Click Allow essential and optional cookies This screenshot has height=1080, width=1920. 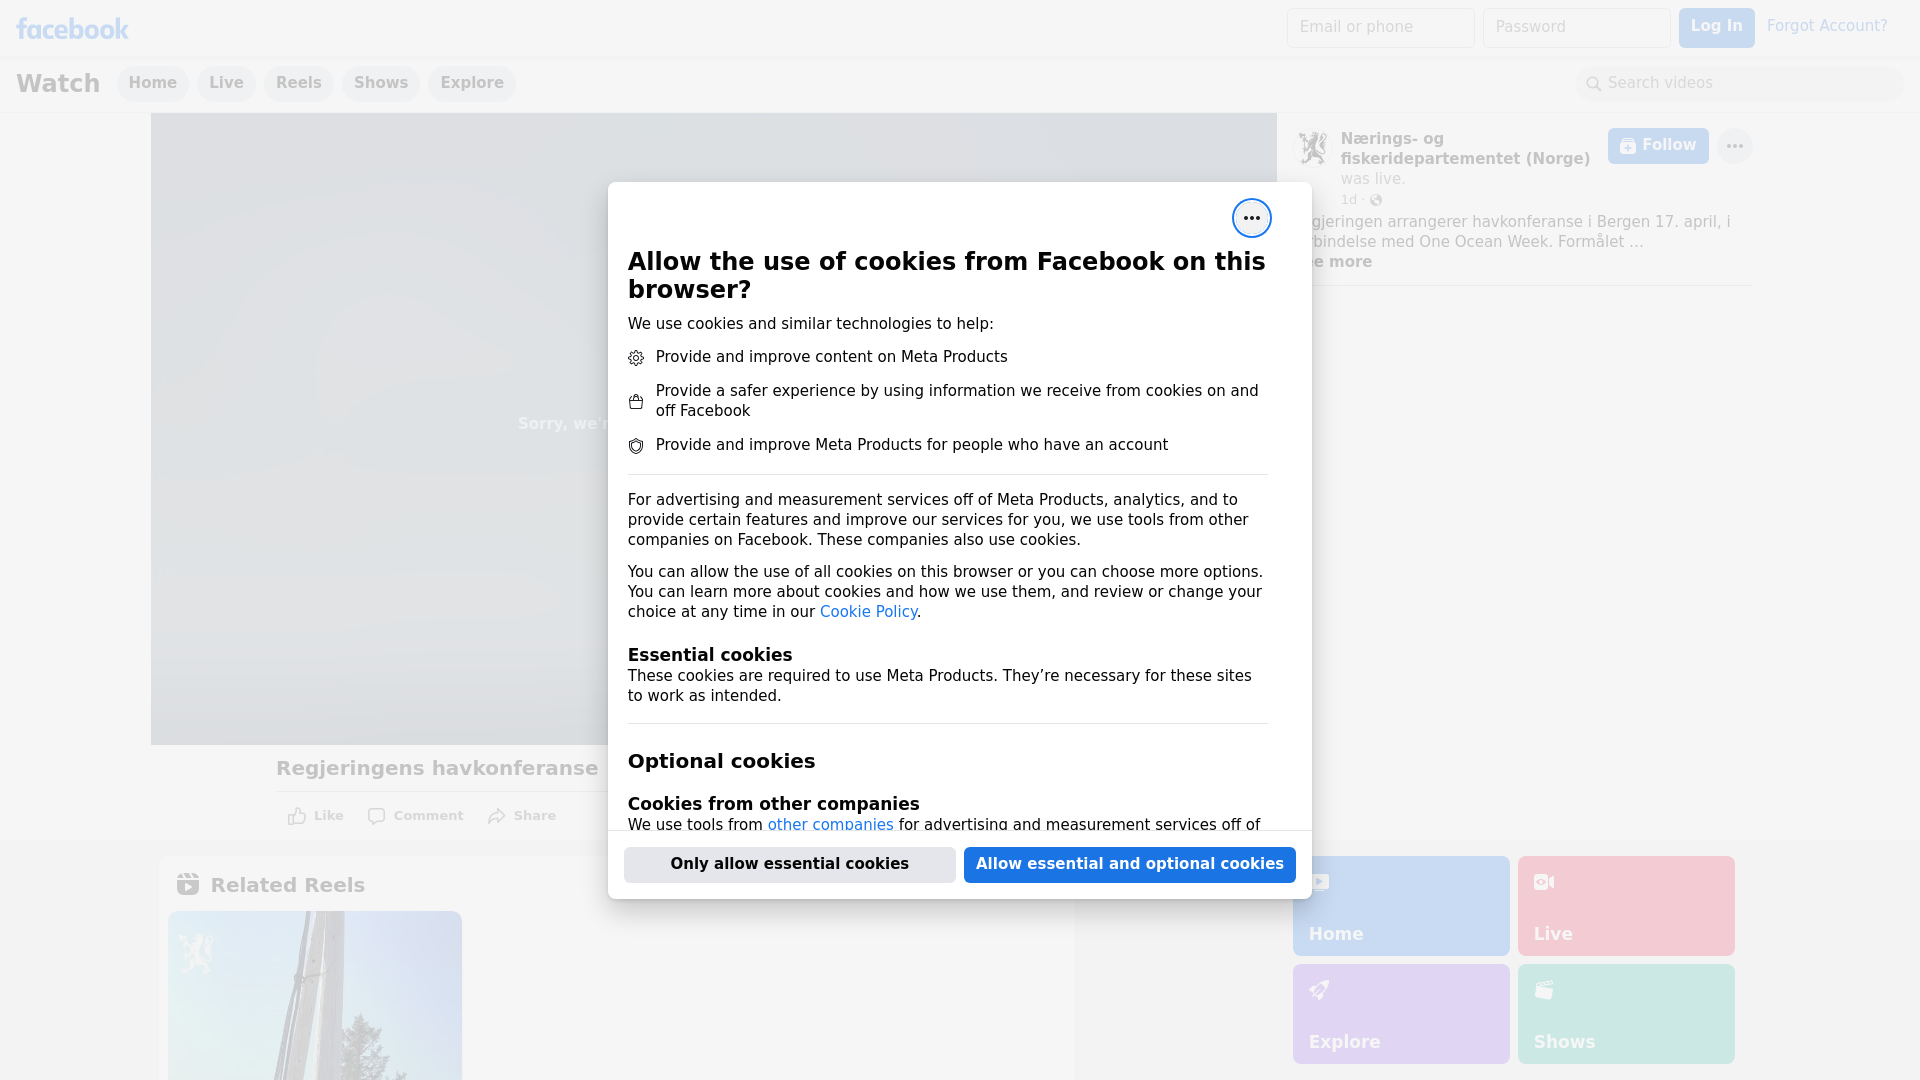(x=1130, y=865)
